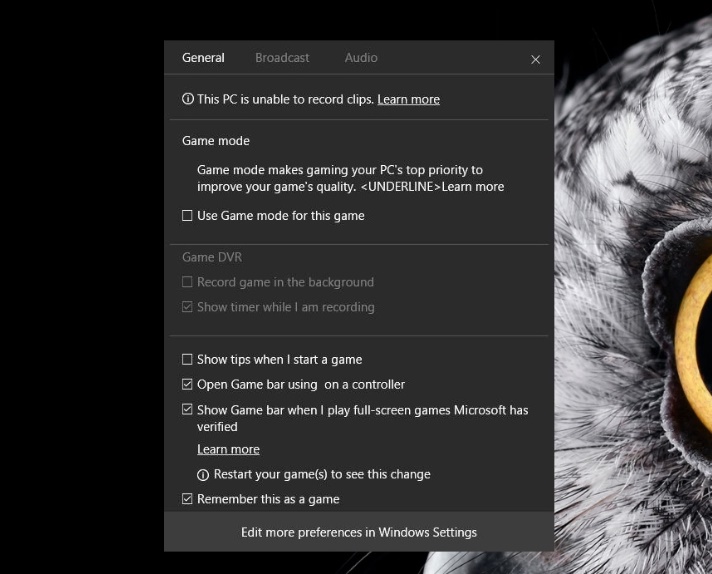This screenshot has width=712, height=574.
Task: Click the Game DVR section heading
Action: click(x=212, y=258)
